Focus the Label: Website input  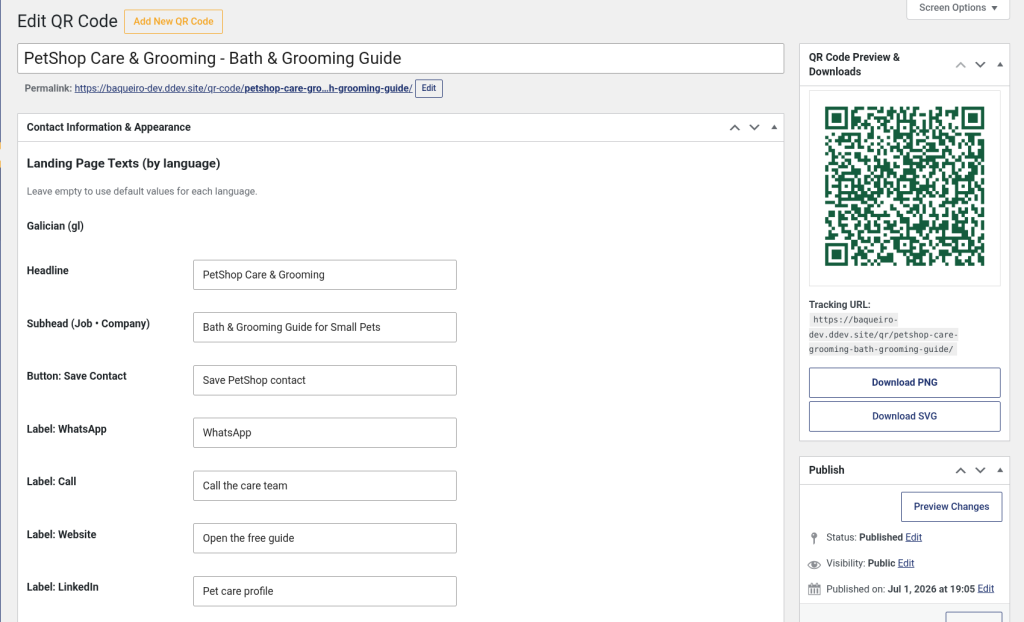pos(325,538)
